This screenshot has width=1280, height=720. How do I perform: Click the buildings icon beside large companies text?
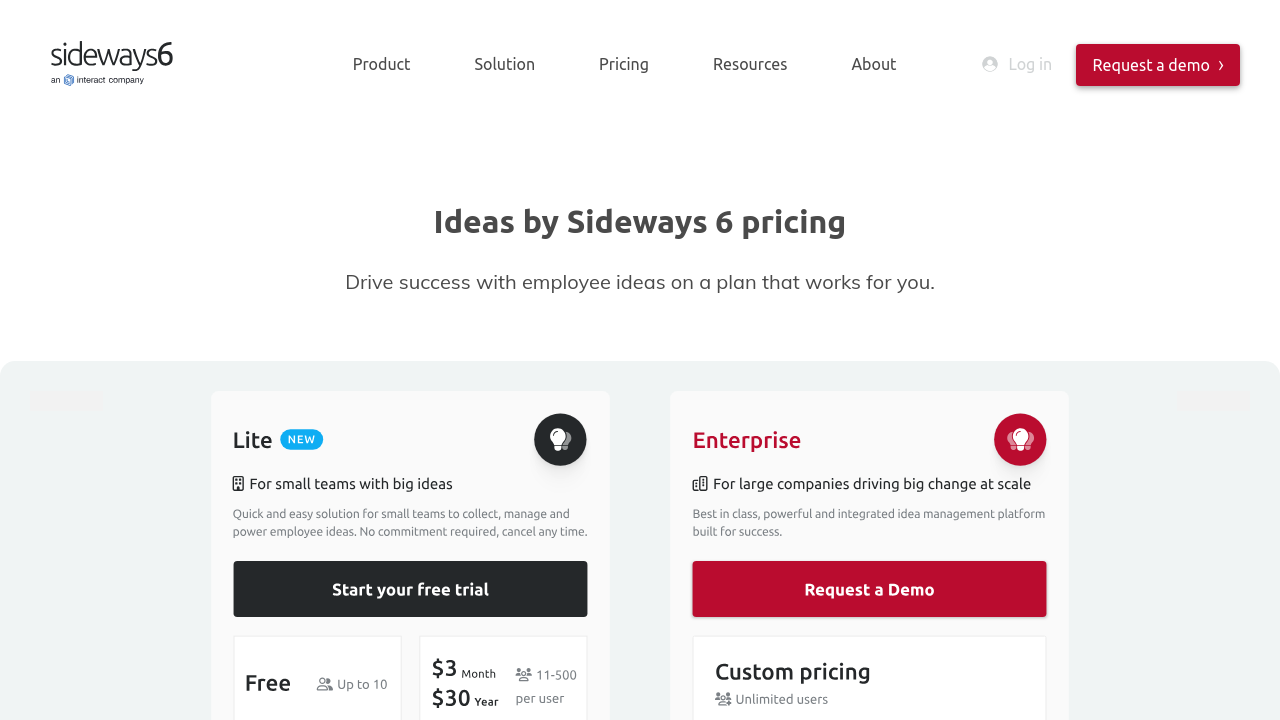pyautogui.click(x=700, y=484)
